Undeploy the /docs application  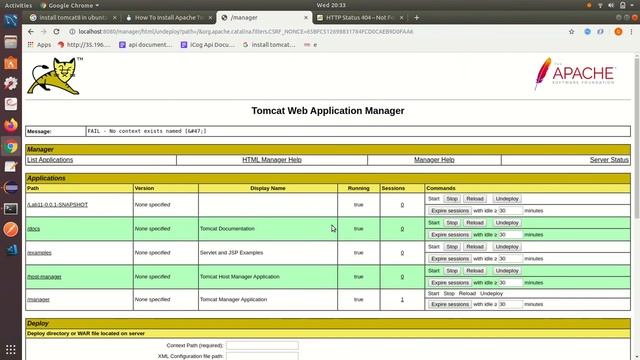507,223
